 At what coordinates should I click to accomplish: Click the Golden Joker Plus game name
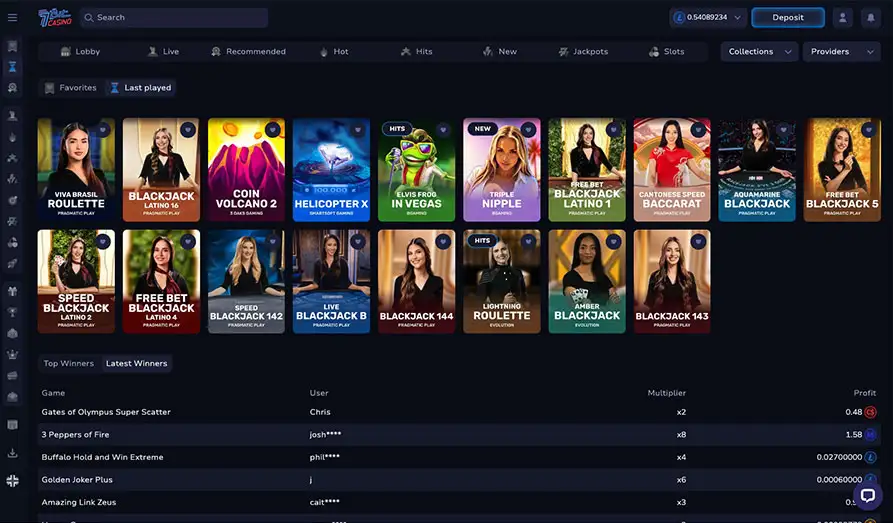click(77, 480)
